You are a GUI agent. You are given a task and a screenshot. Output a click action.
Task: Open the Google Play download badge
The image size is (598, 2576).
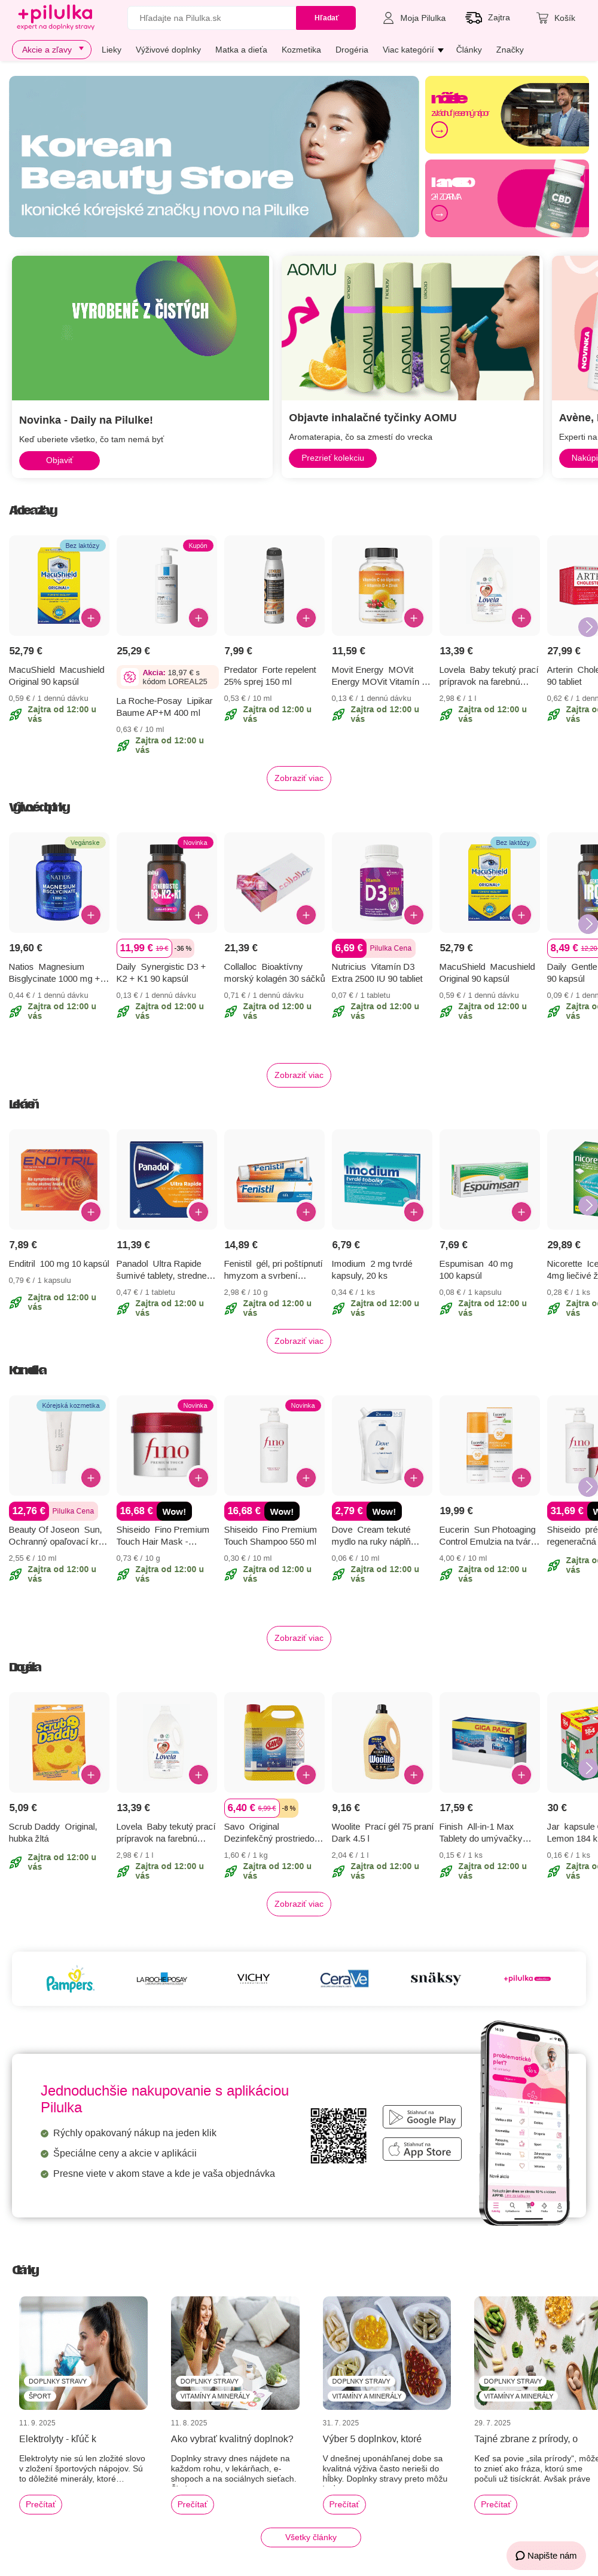click(422, 2117)
